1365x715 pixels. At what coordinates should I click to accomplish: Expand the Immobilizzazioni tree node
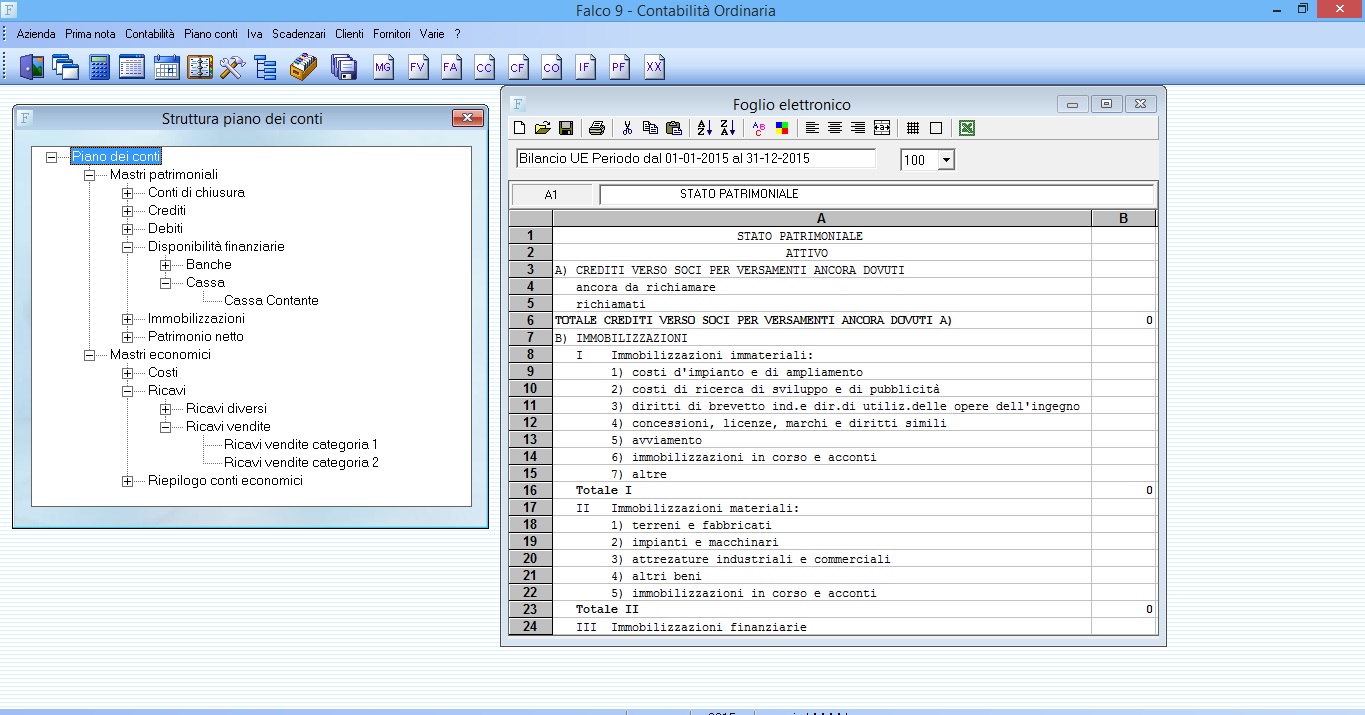[127, 319]
